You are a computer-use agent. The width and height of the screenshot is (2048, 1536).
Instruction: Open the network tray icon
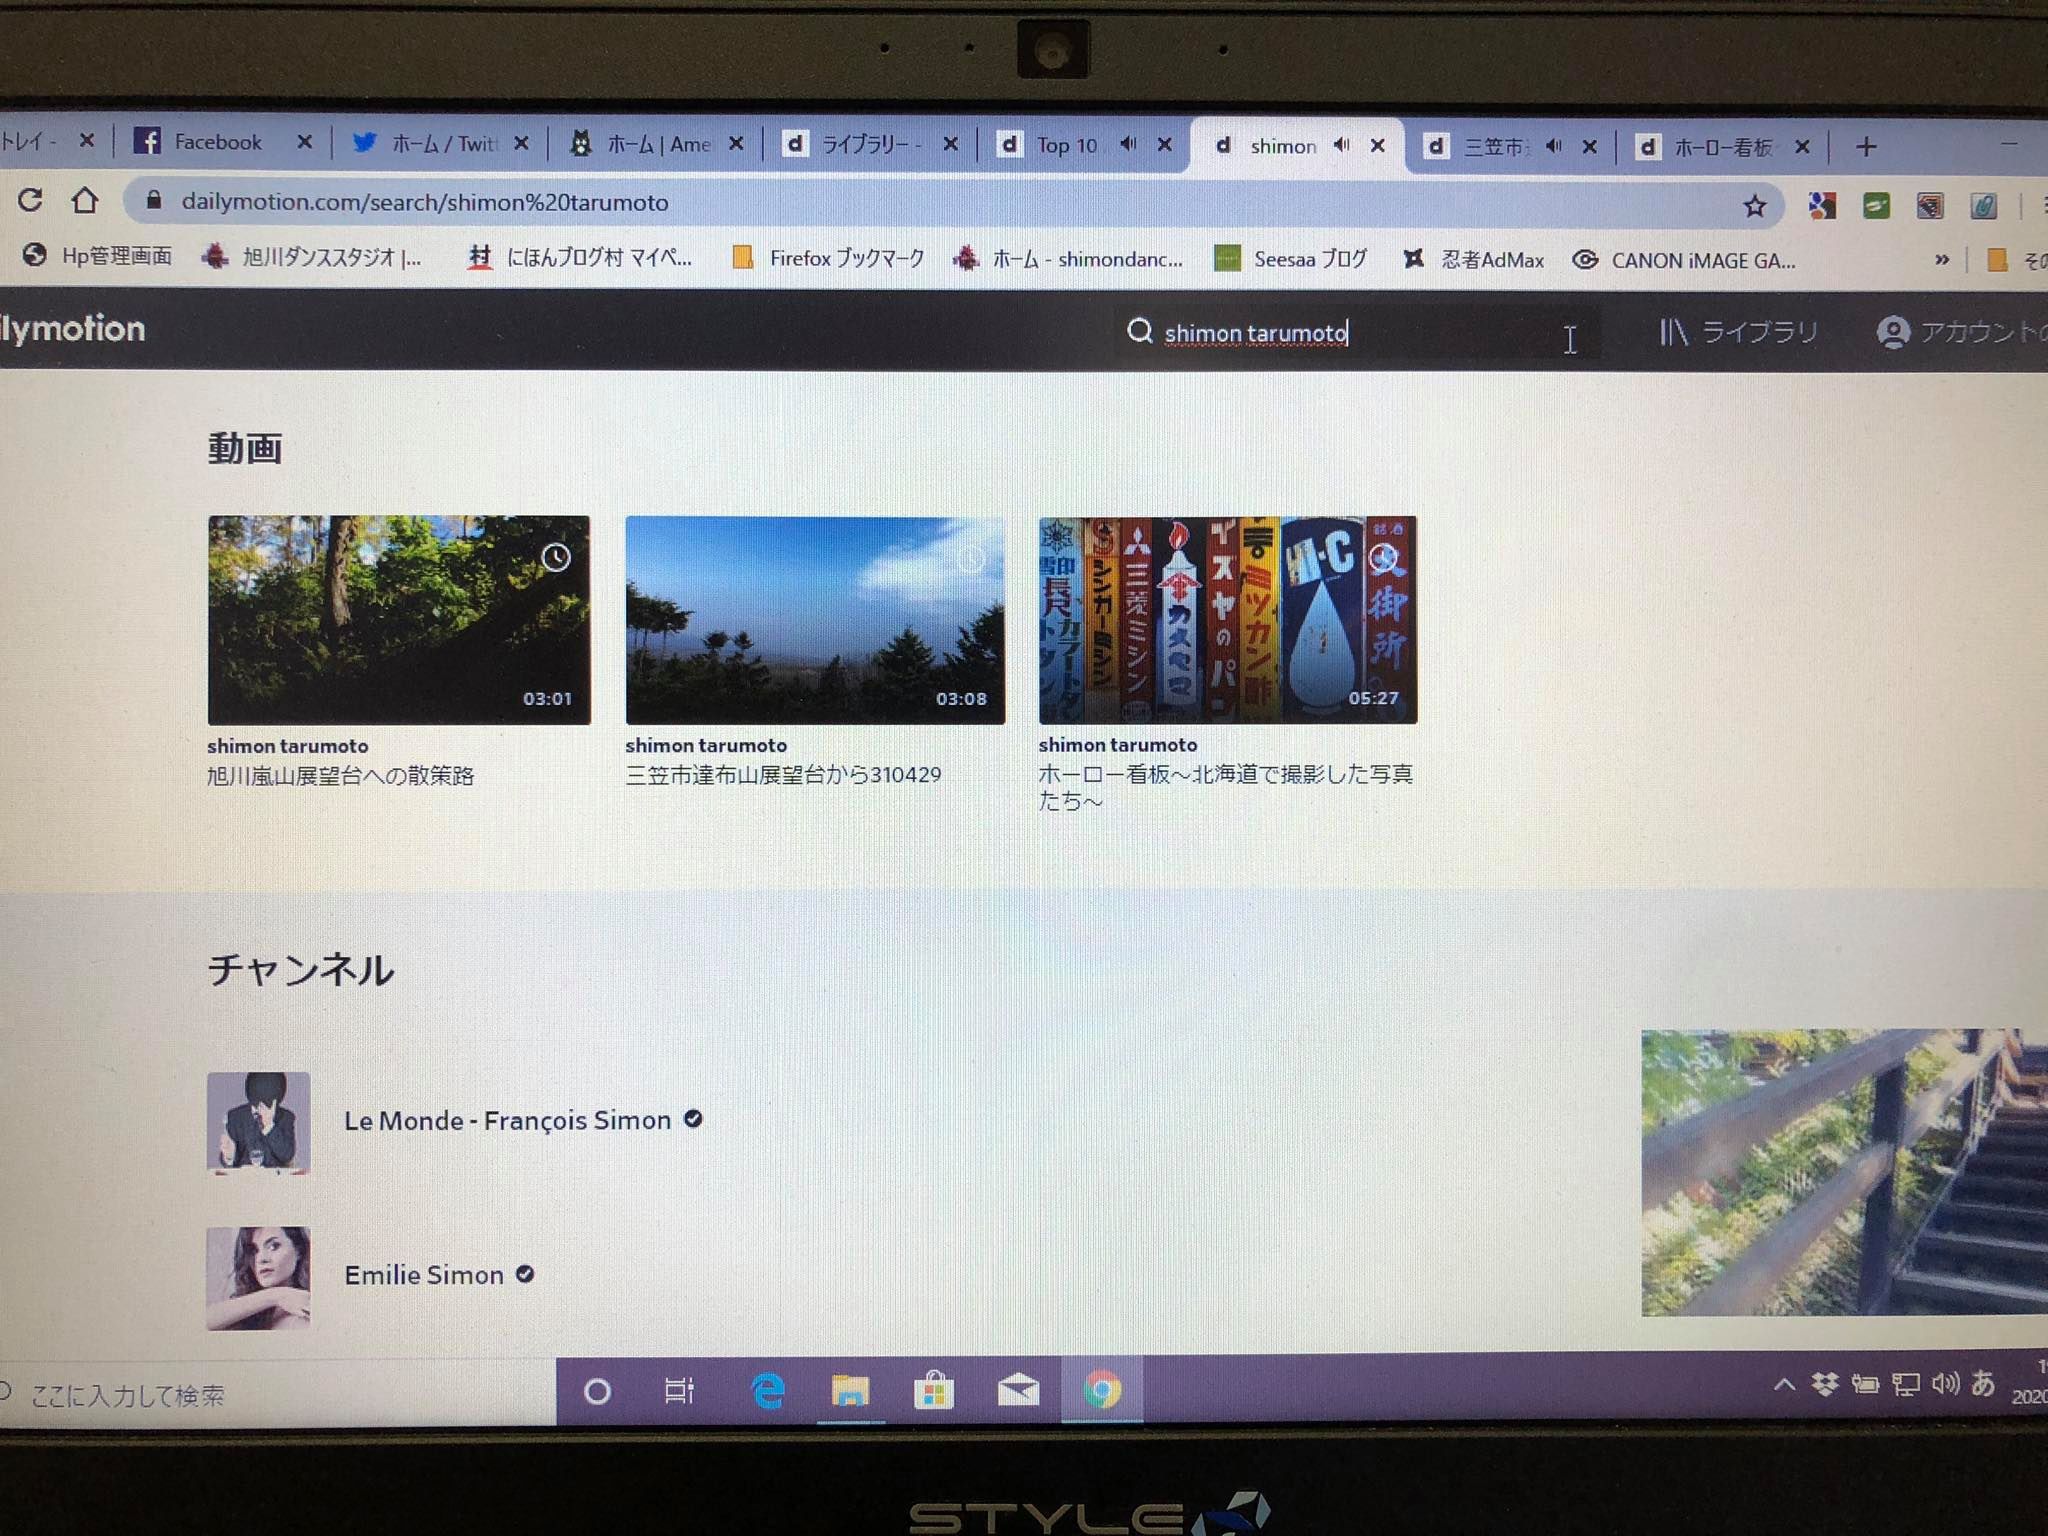tap(1905, 1384)
